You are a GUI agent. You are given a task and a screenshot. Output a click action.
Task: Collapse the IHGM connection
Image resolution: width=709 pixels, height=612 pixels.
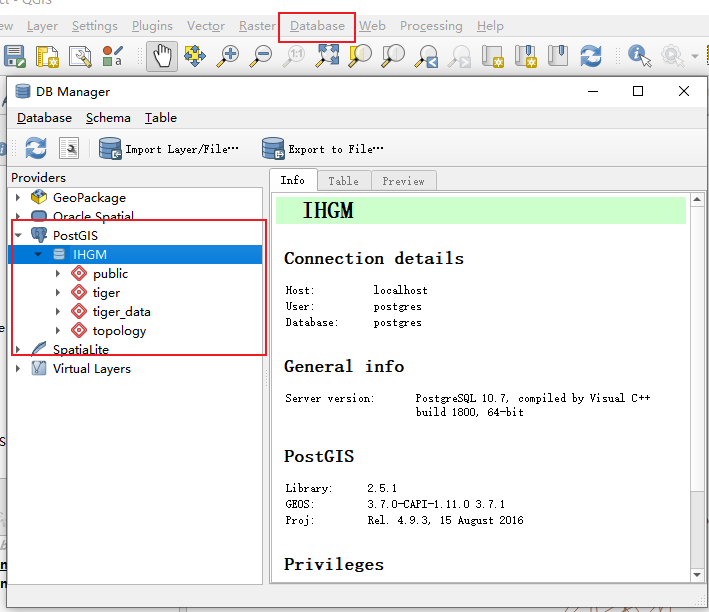(38, 254)
